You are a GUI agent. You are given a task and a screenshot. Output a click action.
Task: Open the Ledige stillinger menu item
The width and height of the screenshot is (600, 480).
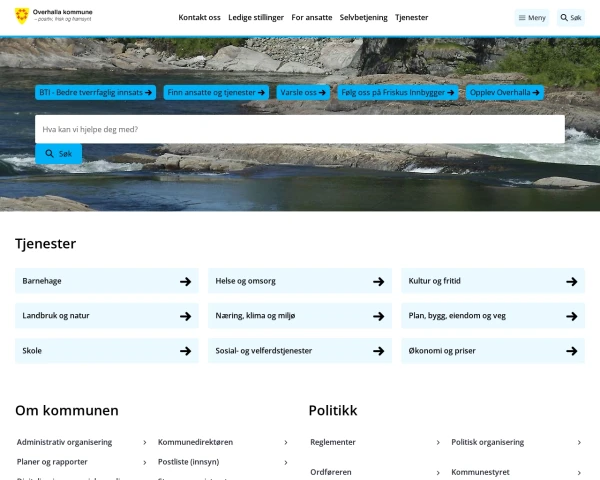[256, 18]
